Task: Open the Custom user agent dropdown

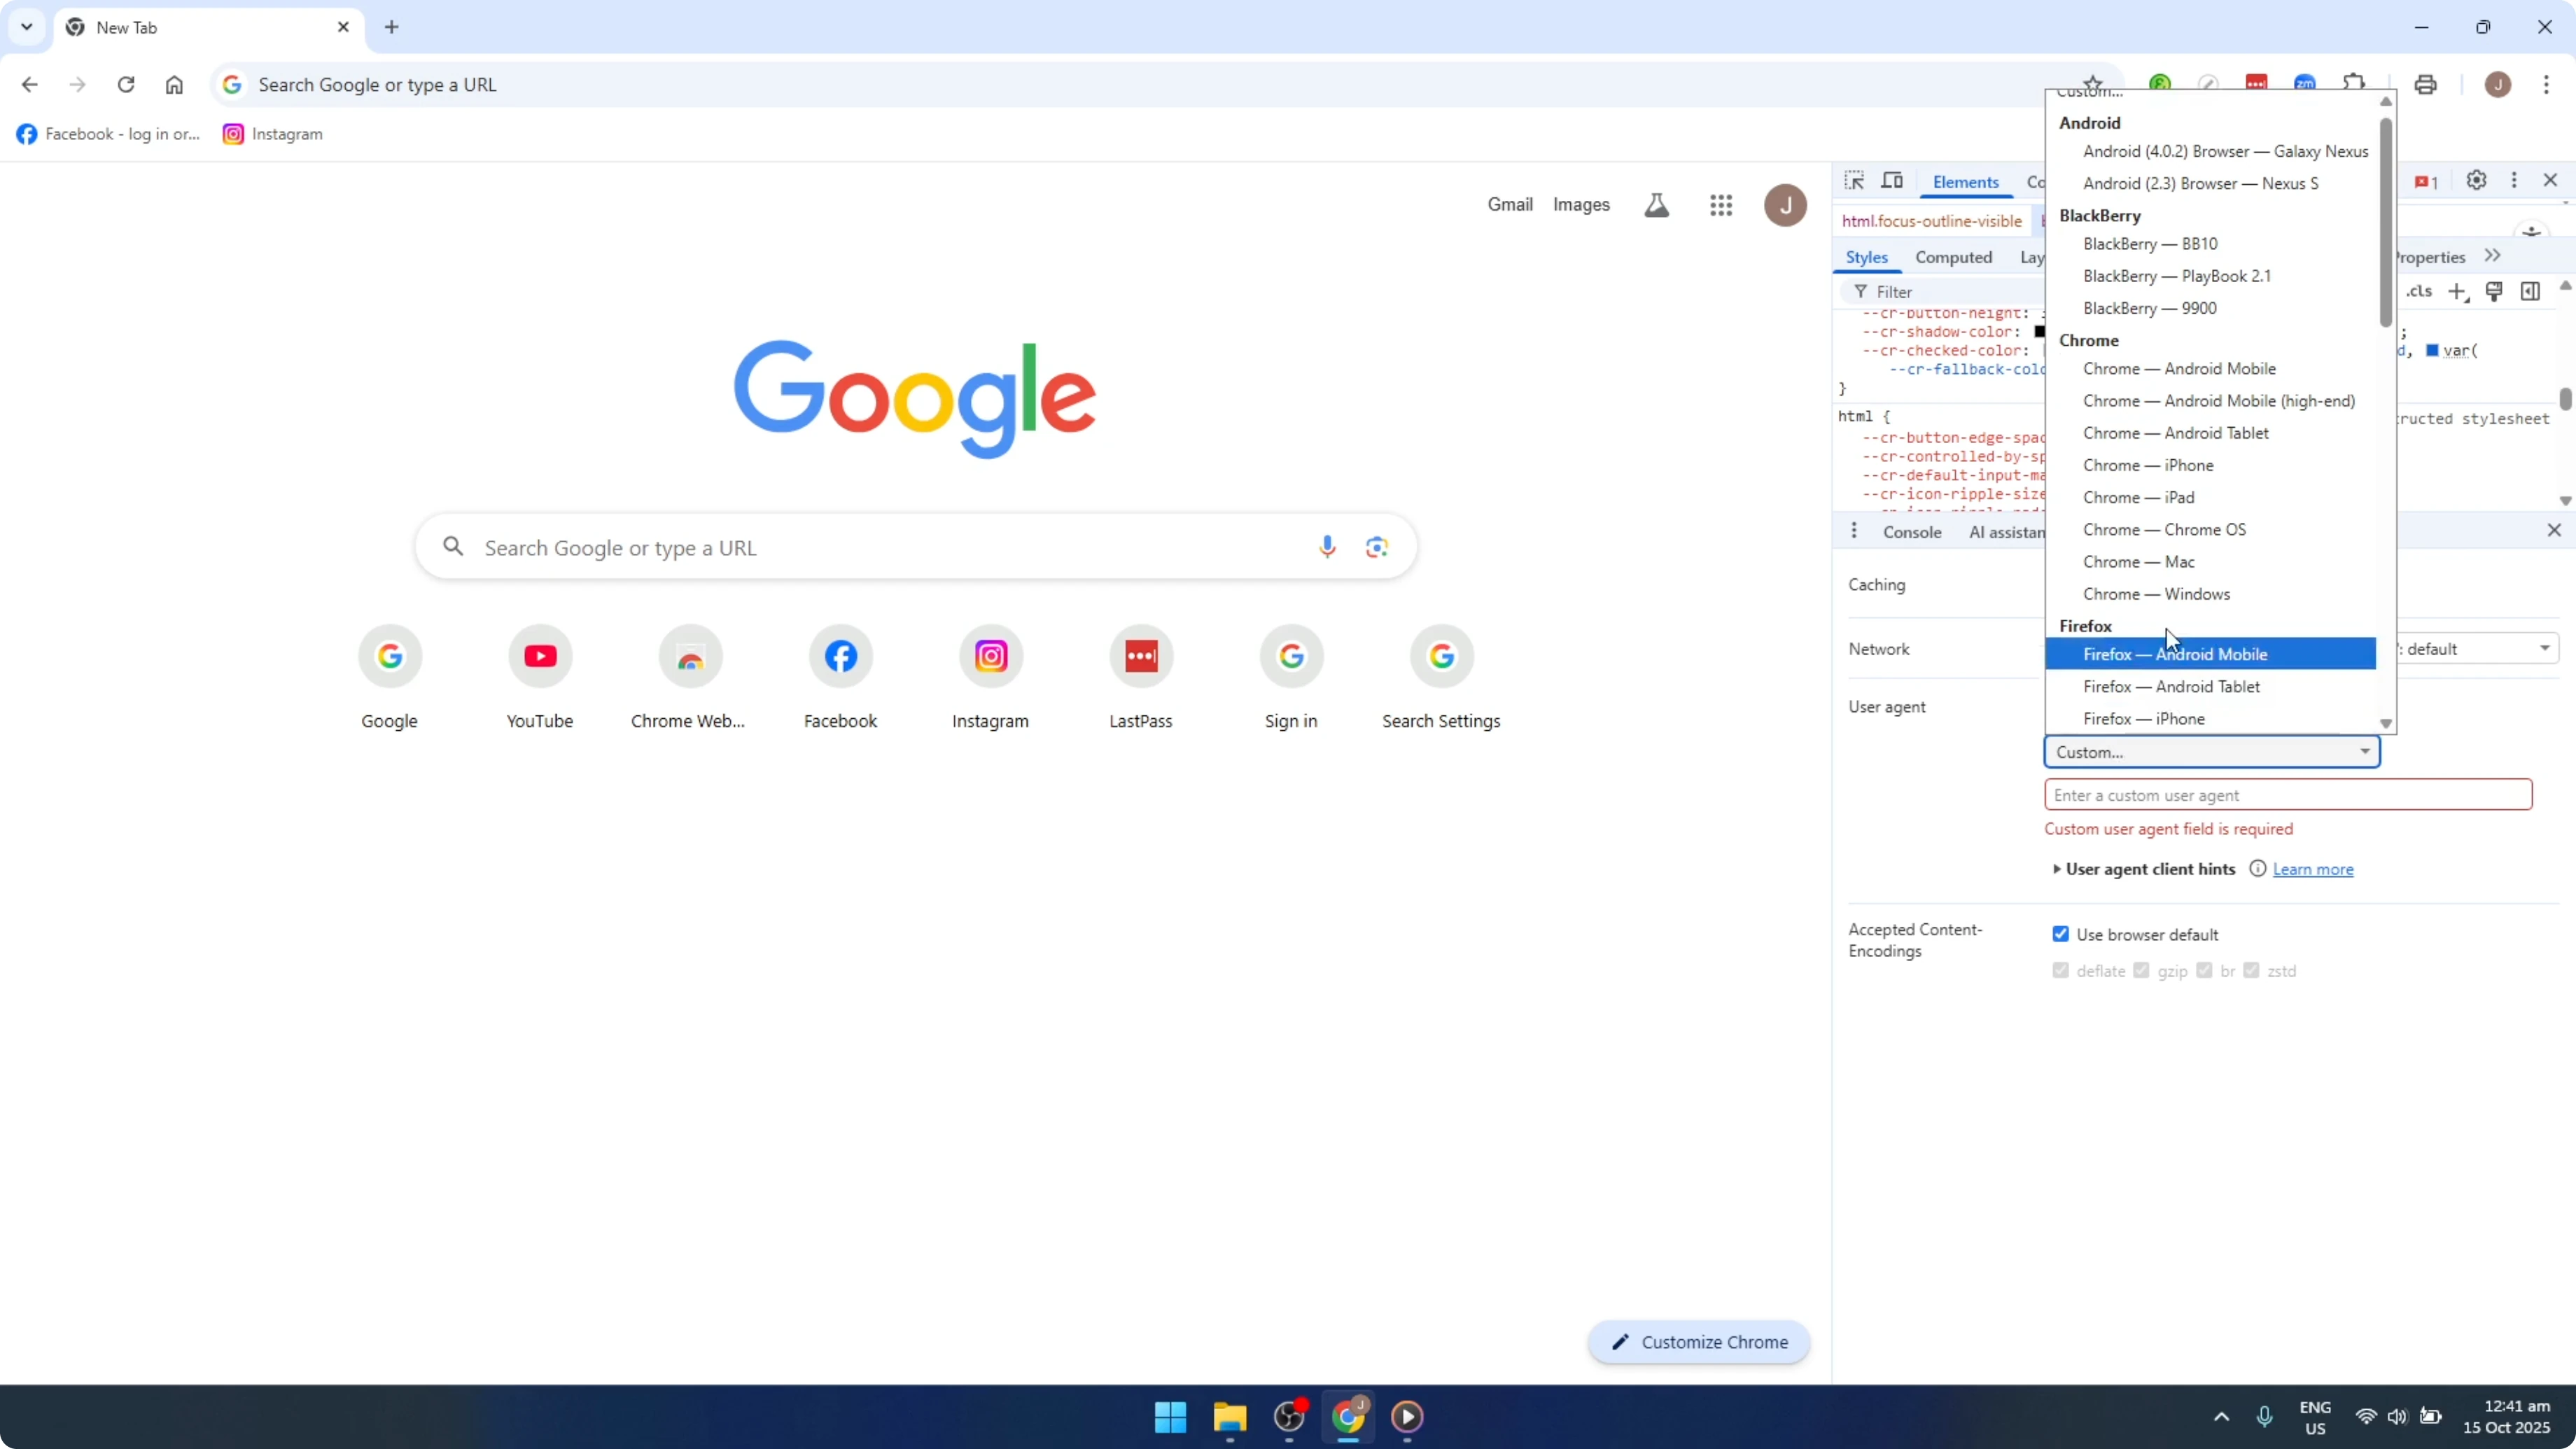Action: click(x=2211, y=751)
